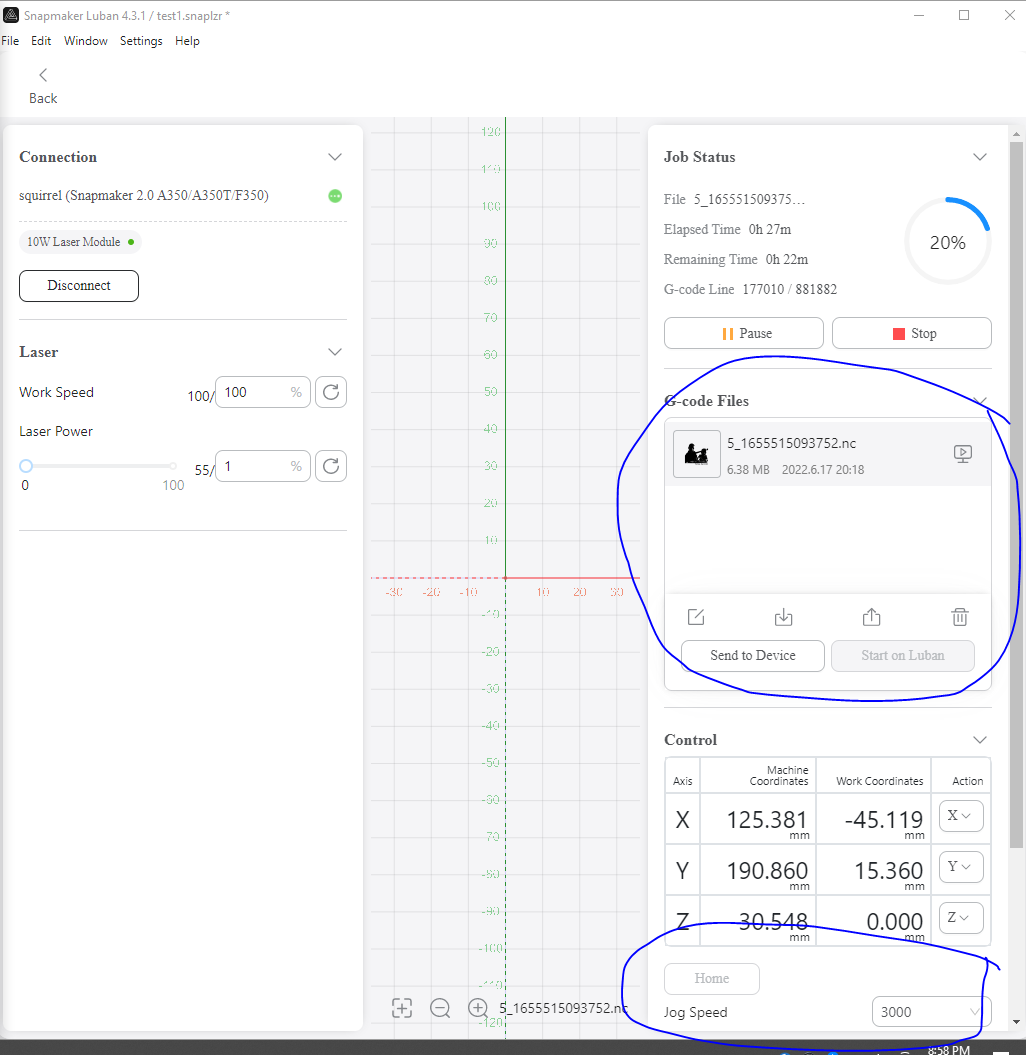Click G-code Line 177010 / 881882 text
1026x1055 pixels.
point(750,289)
